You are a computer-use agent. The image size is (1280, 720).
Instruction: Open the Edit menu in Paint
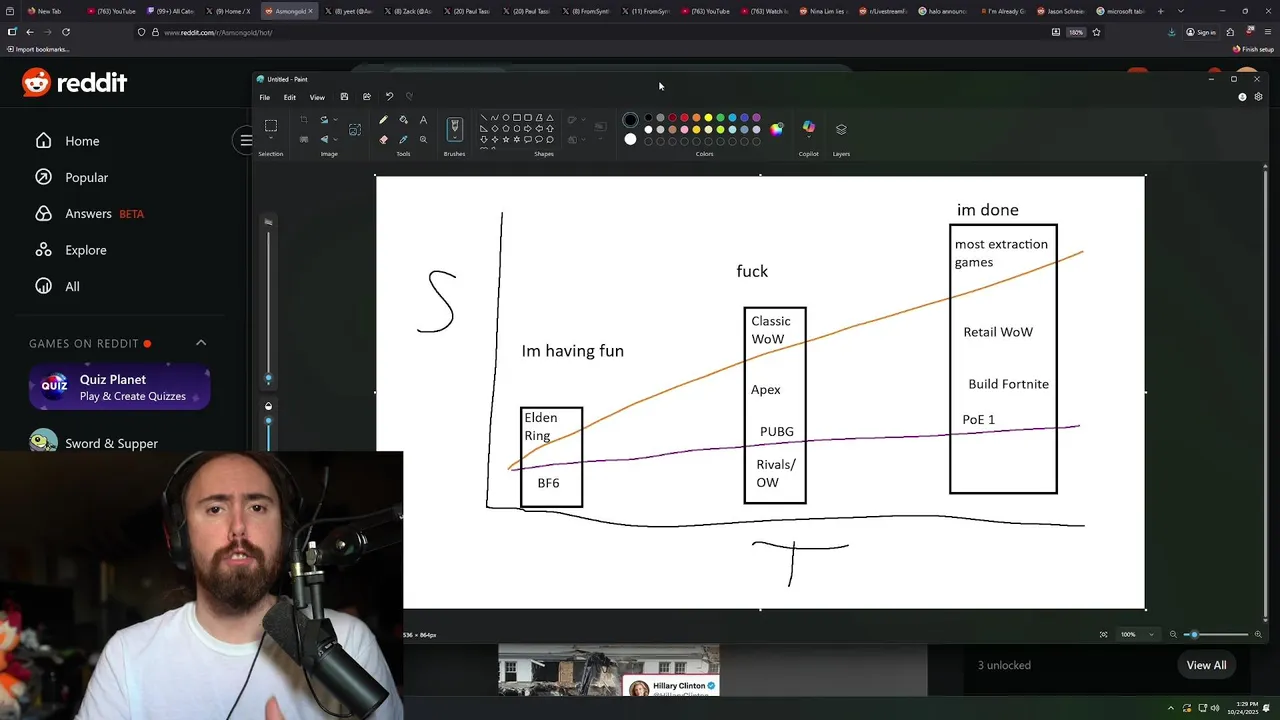tap(289, 97)
